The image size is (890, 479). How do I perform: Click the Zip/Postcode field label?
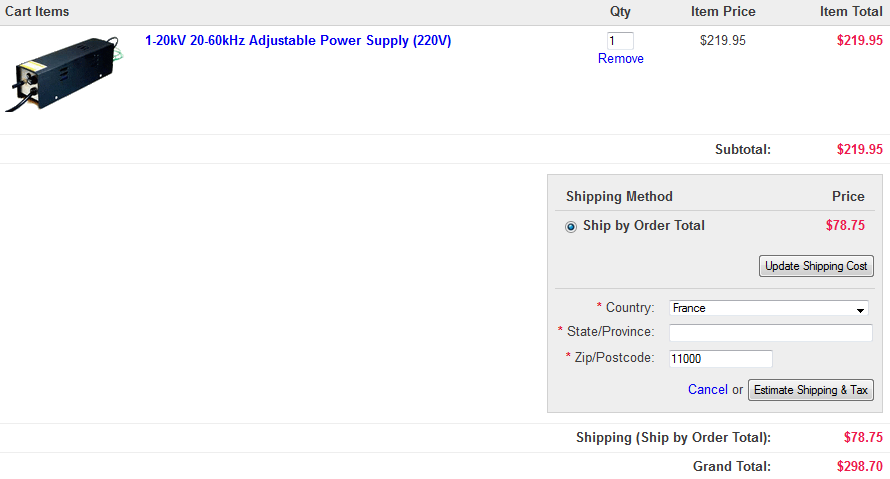pos(614,358)
